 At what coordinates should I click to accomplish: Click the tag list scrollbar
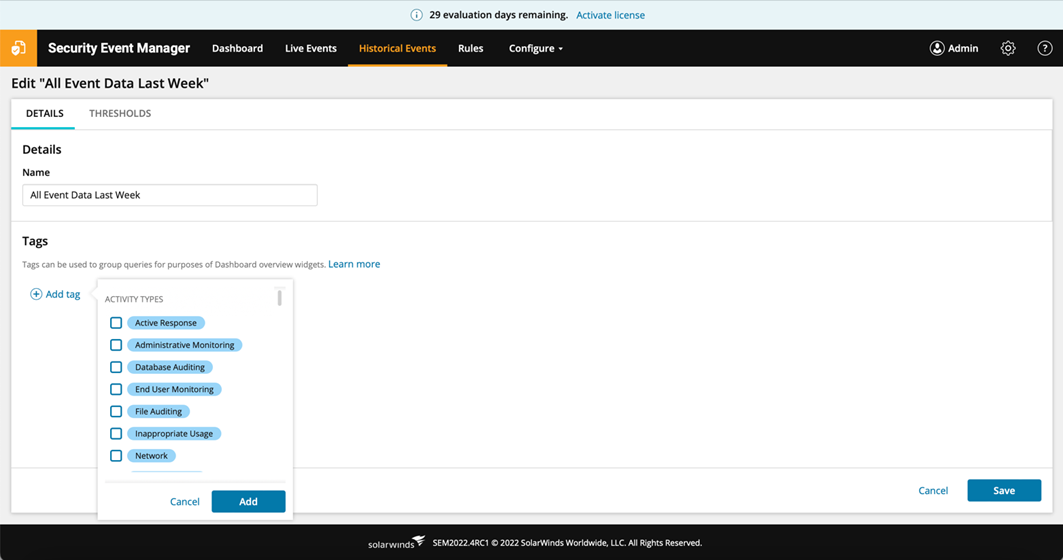(x=279, y=298)
